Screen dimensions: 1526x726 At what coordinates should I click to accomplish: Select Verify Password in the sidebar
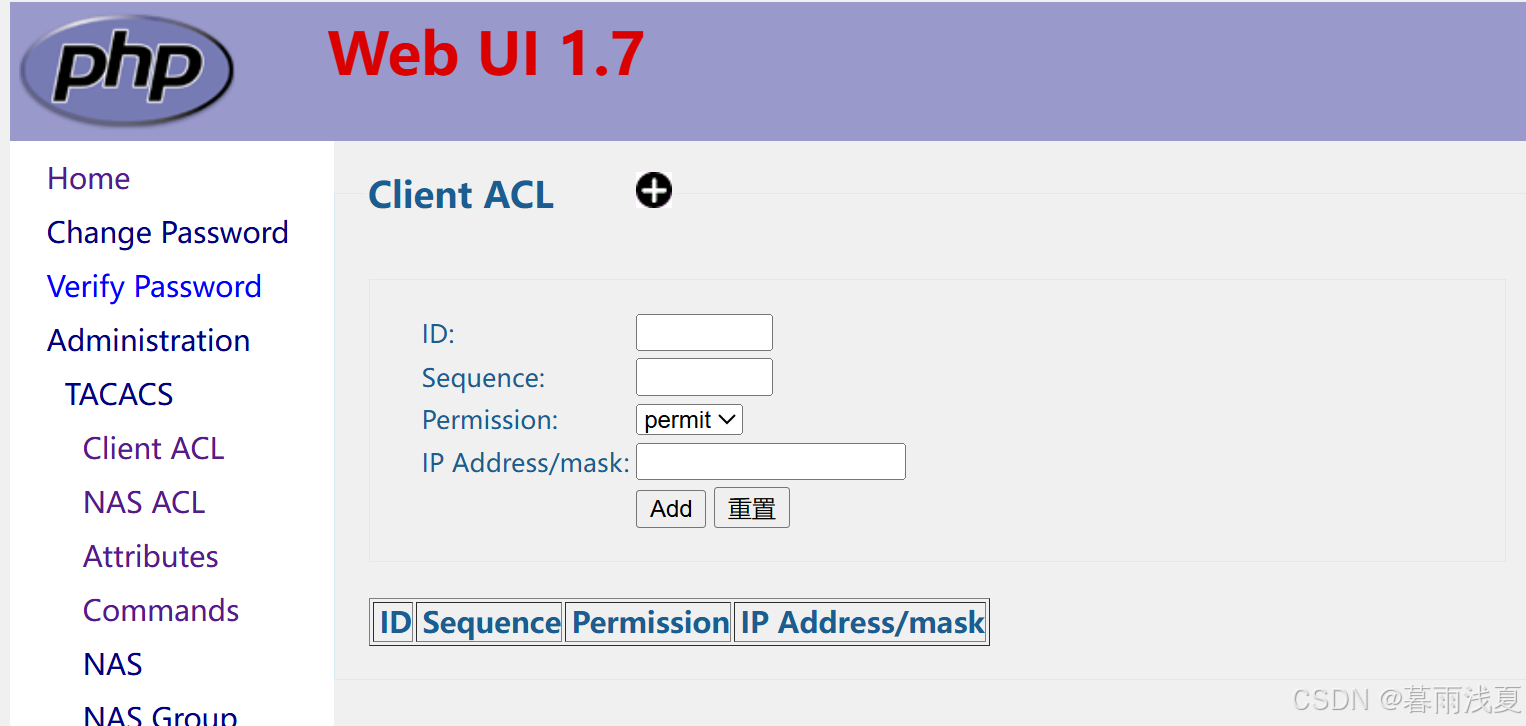point(154,286)
